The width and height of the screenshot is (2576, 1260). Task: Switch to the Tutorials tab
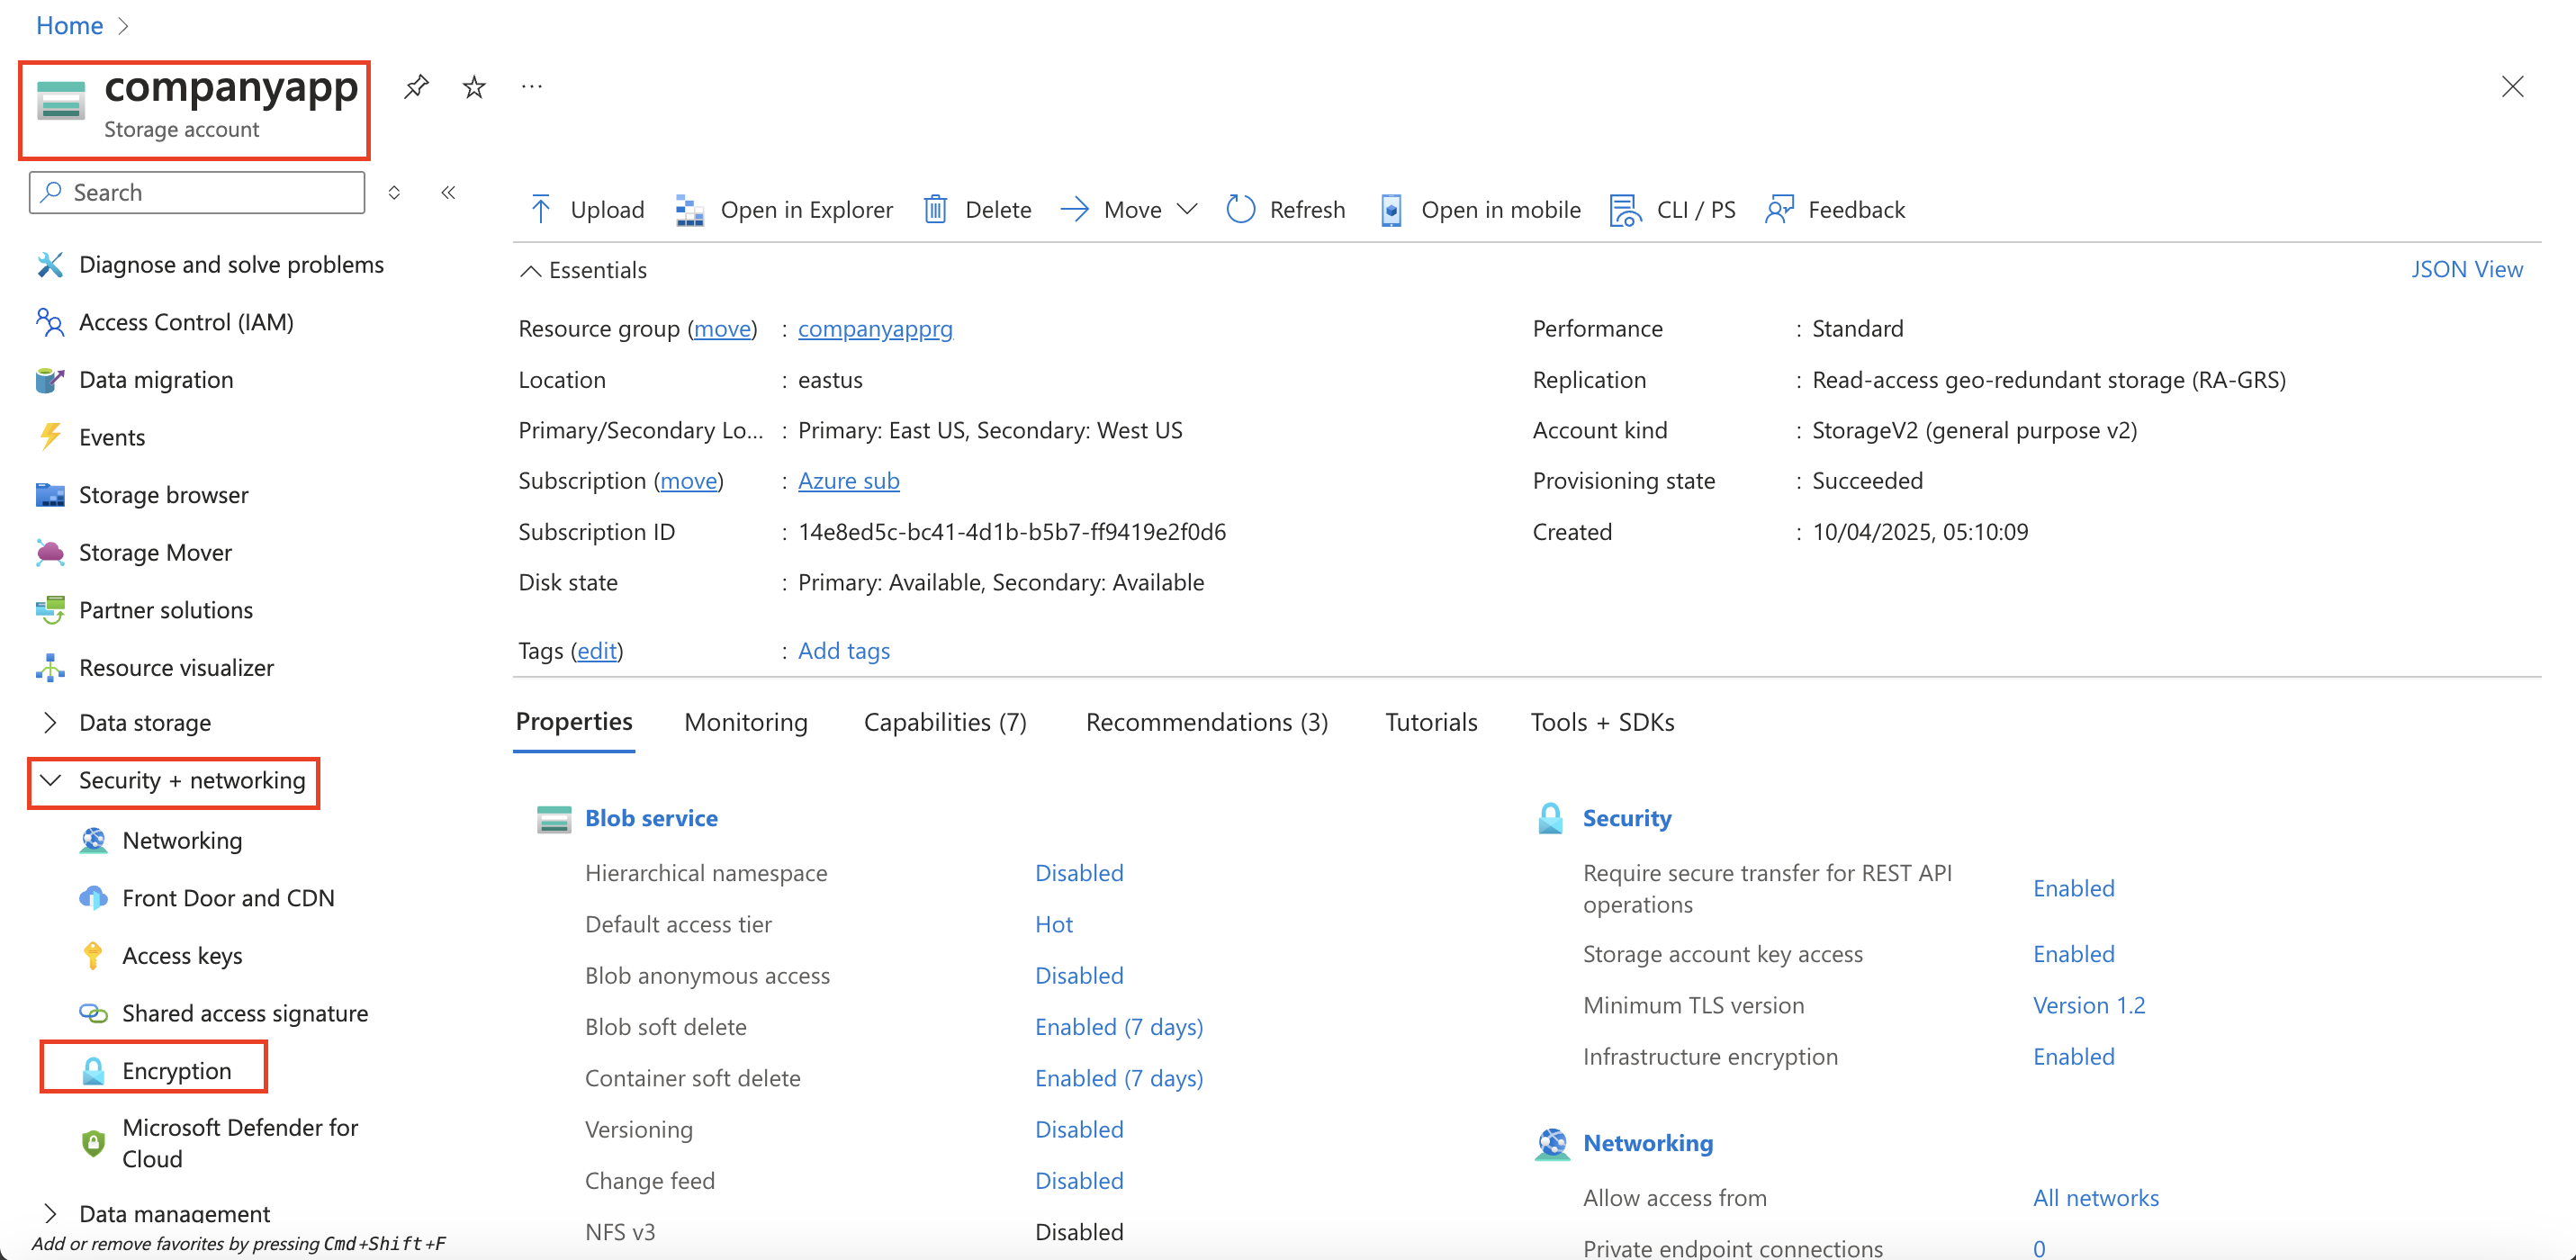[x=1431, y=722]
